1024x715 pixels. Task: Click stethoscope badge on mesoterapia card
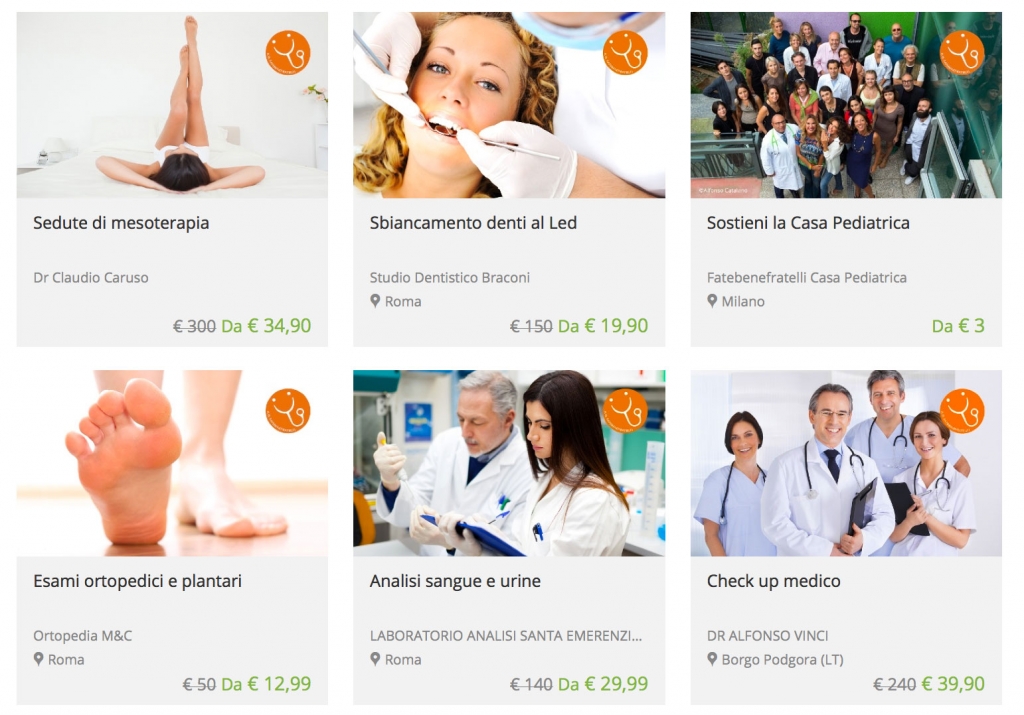[x=288, y=52]
